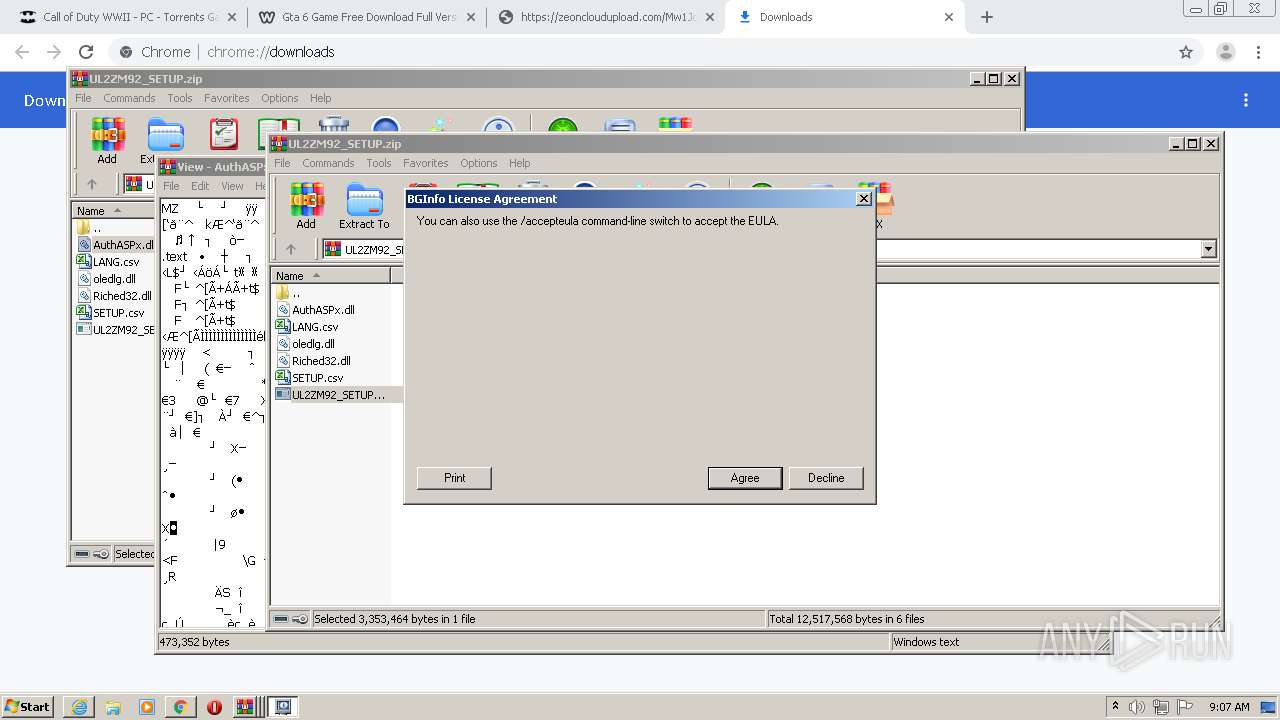
Task: Open File menu in the View window
Action: point(172,186)
